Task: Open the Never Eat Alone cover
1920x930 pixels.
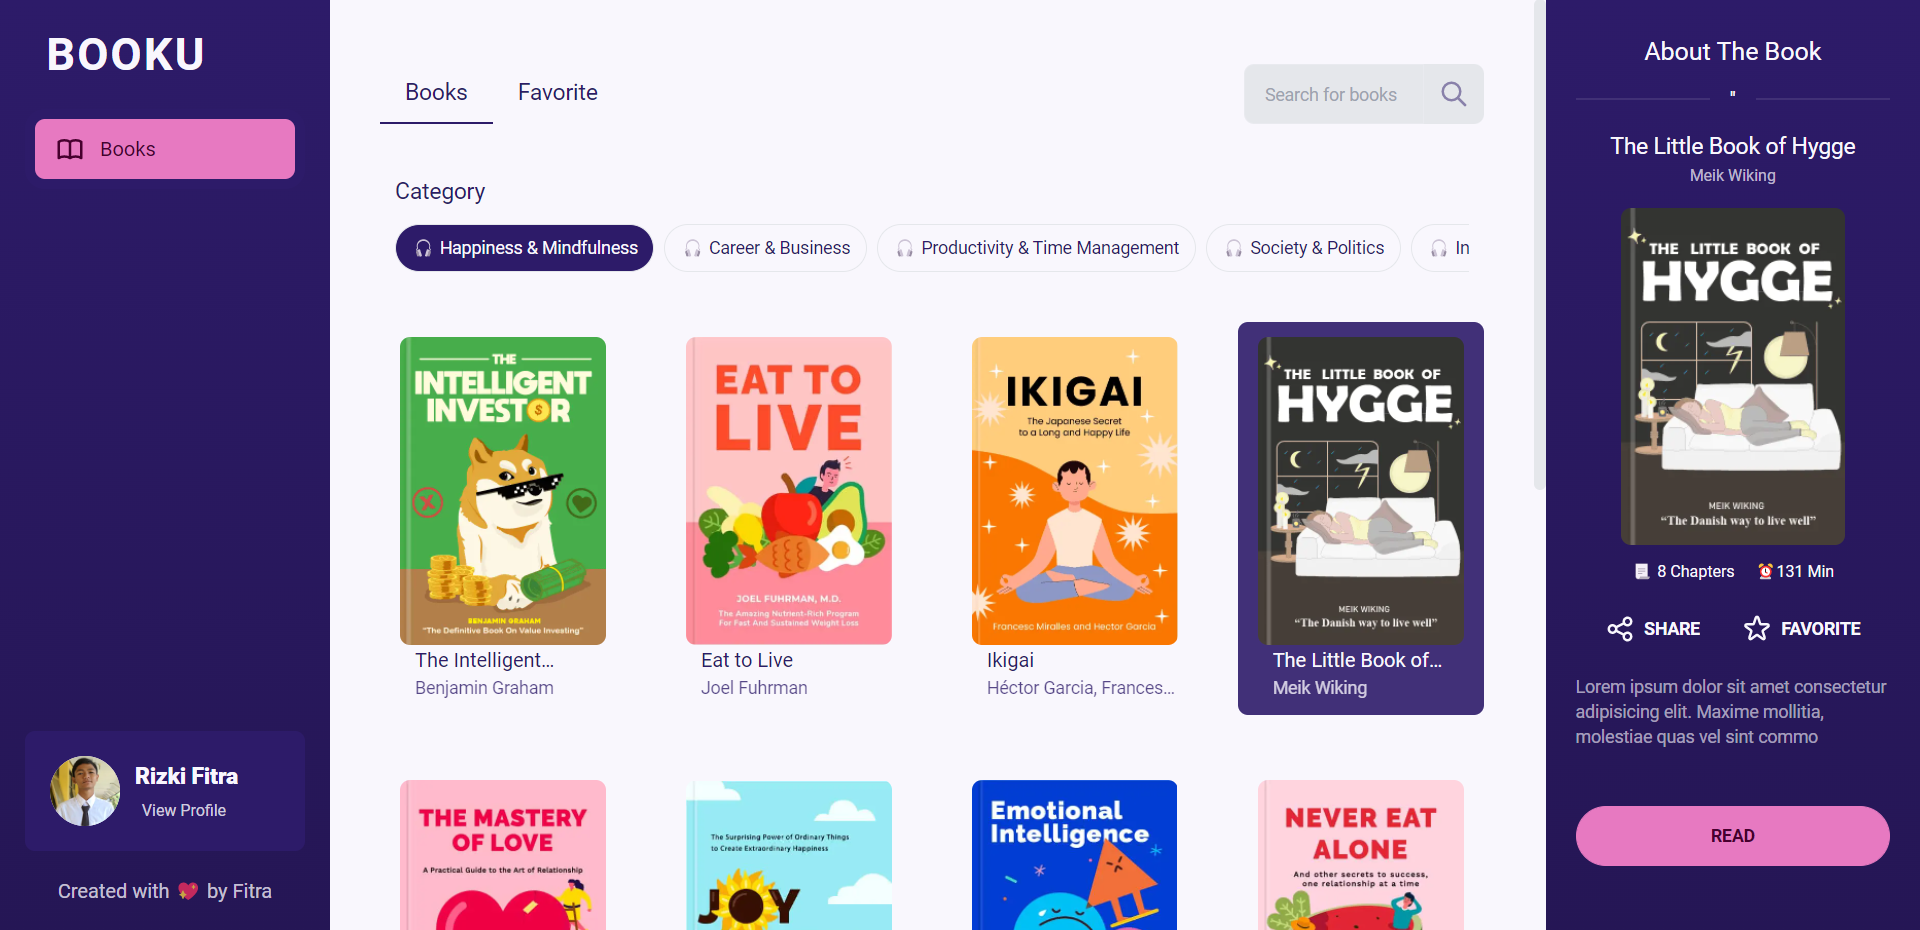Action: [x=1361, y=855]
